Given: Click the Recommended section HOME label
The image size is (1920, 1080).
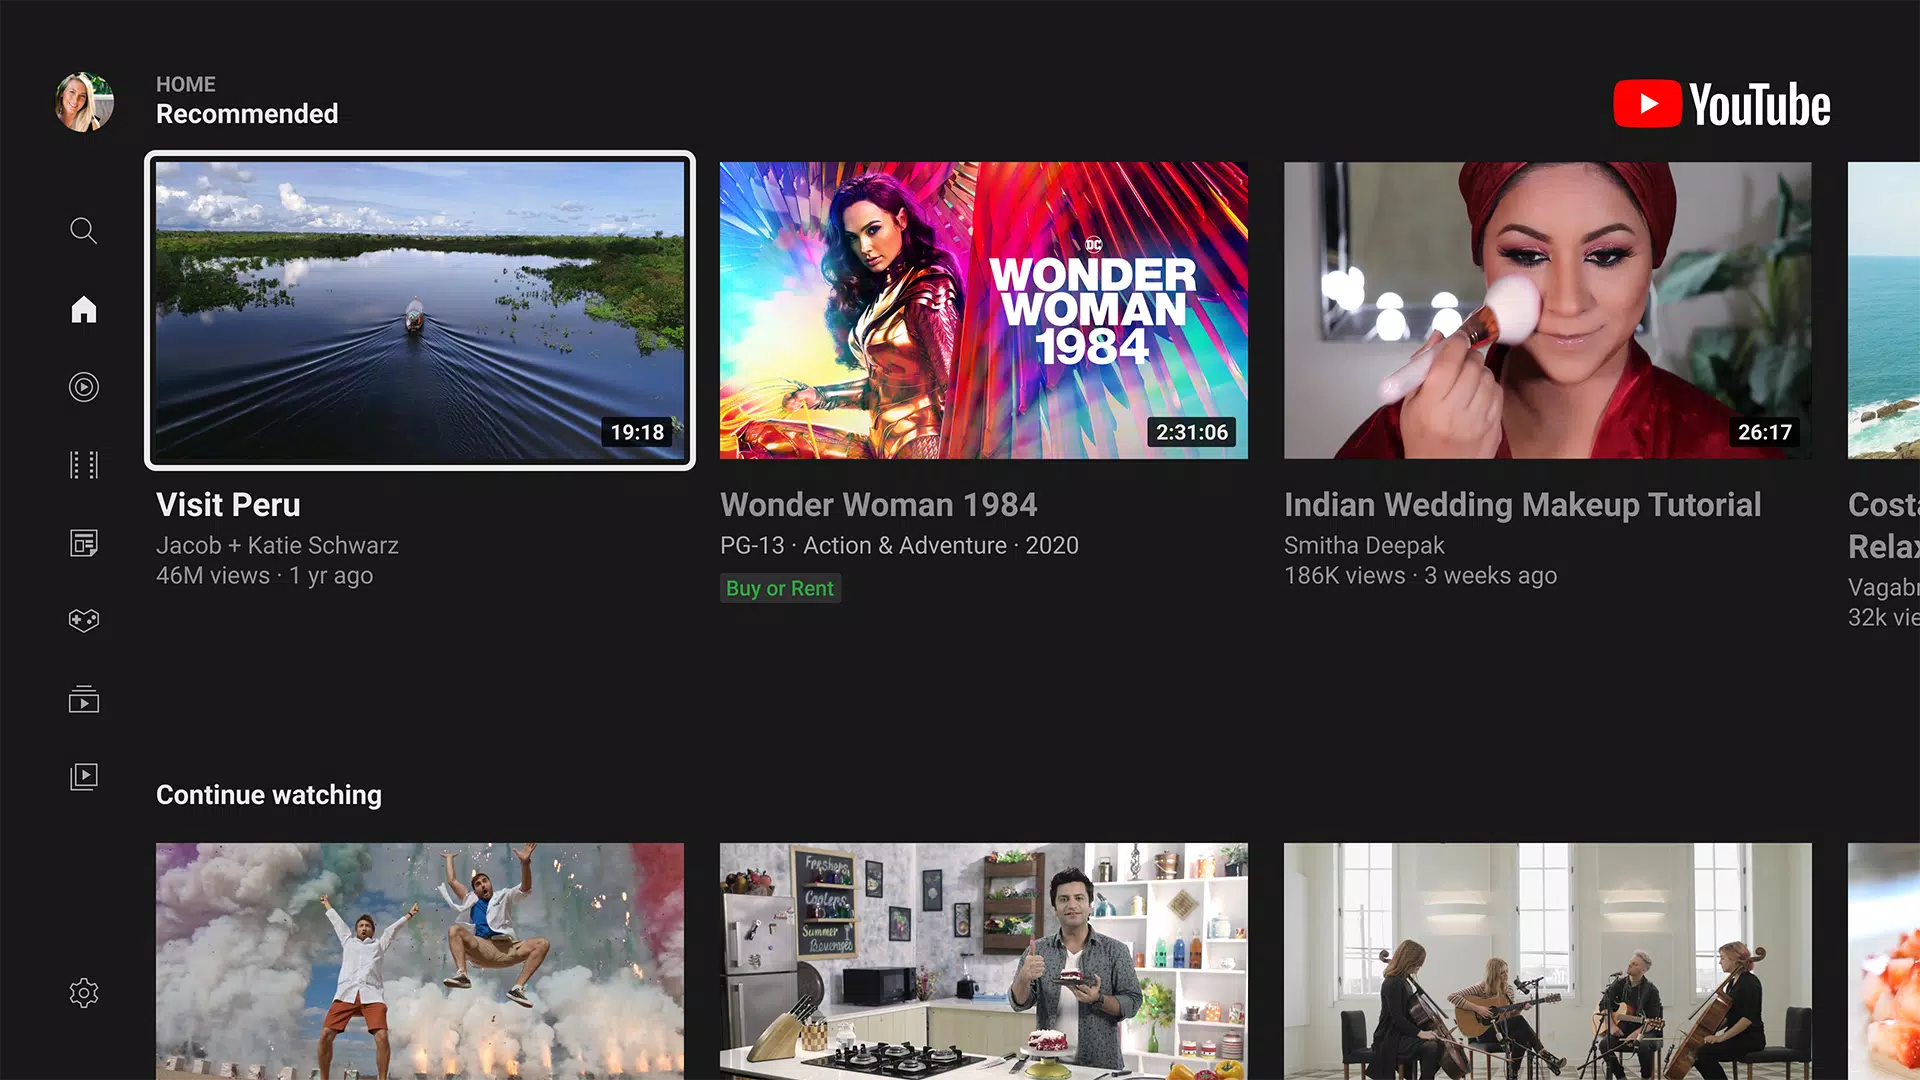Looking at the screenshot, I should 186,84.
